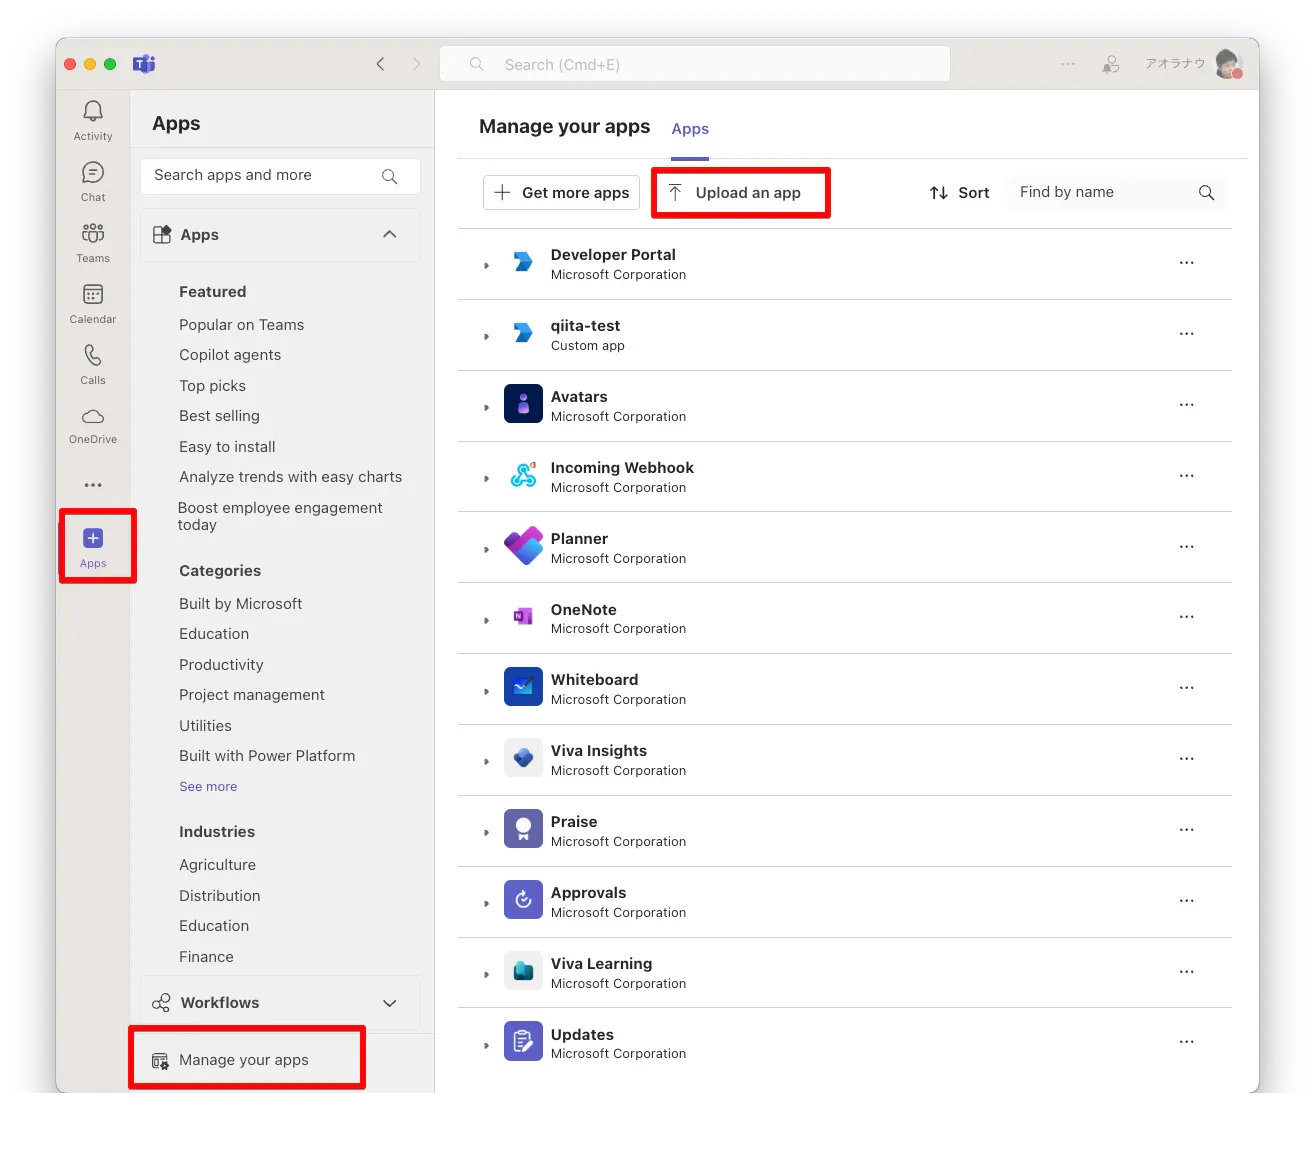Image resolution: width=1315 pixels, height=1167 pixels.
Task: Click Get more apps button
Action: click(x=561, y=193)
